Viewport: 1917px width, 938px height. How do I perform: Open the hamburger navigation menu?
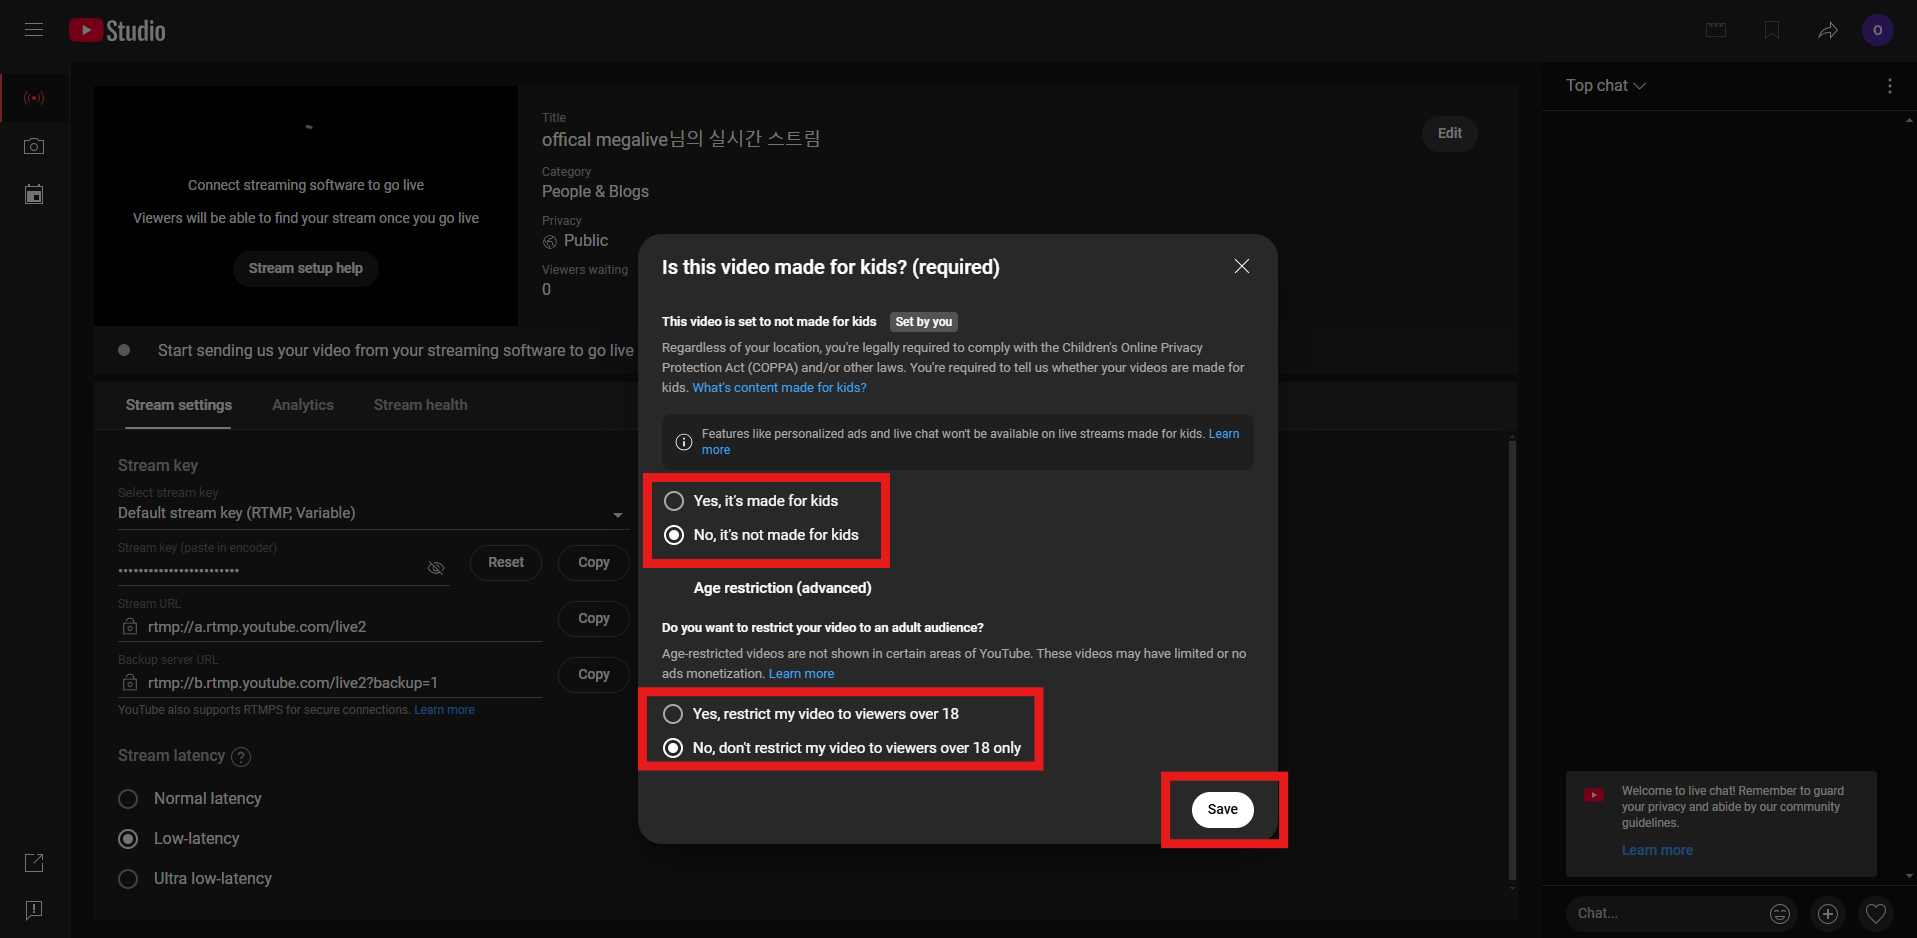pos(34,30)
